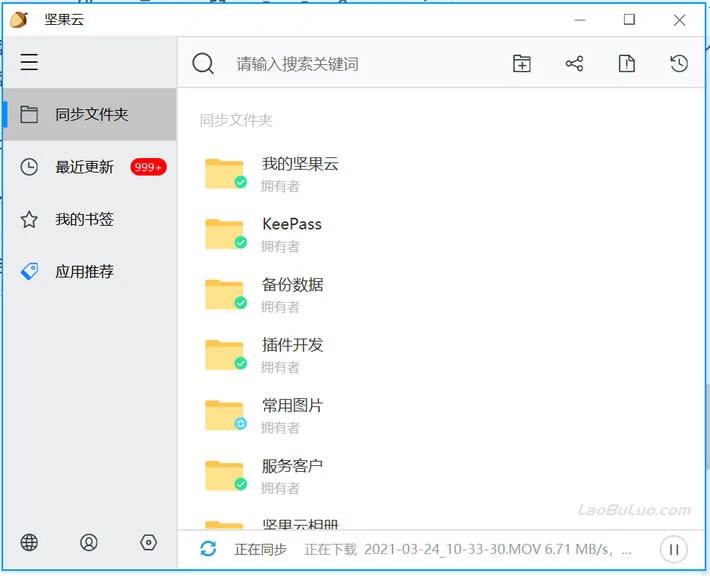Open the settings hexagon icon
The image size is (710, 576).
tap(149, 542)
